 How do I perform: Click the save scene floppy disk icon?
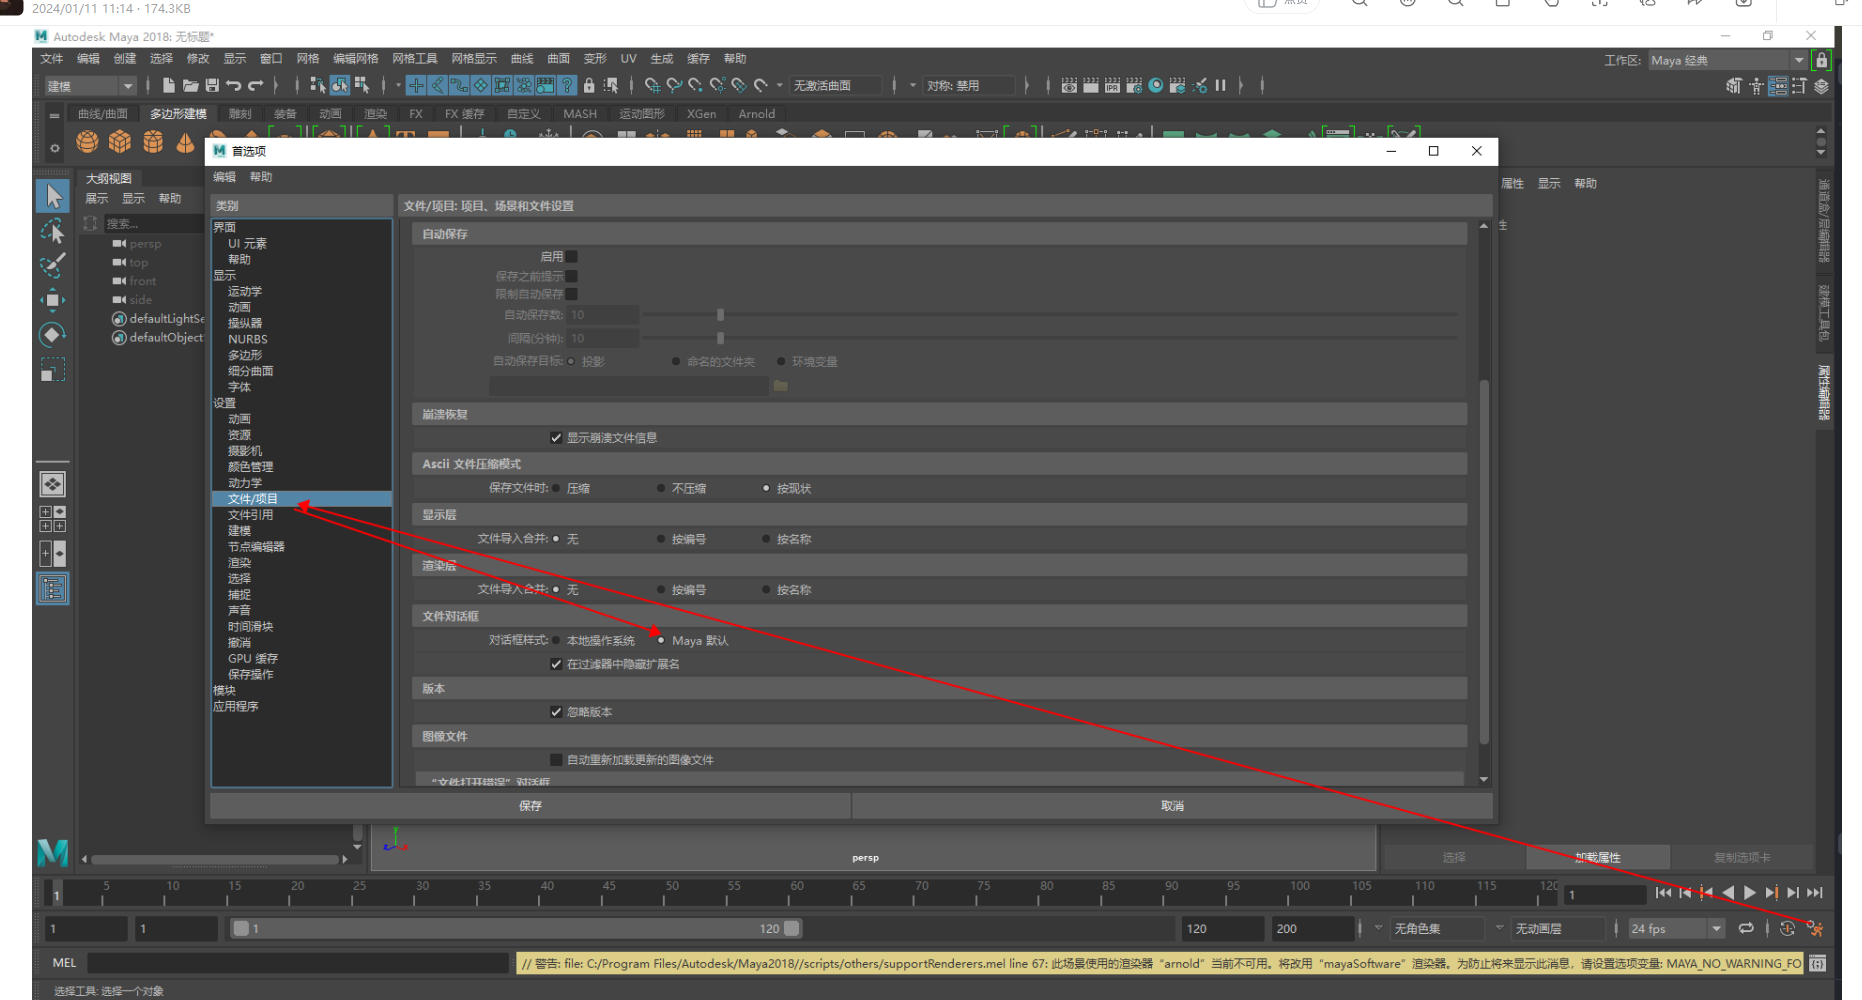point(212,86)
